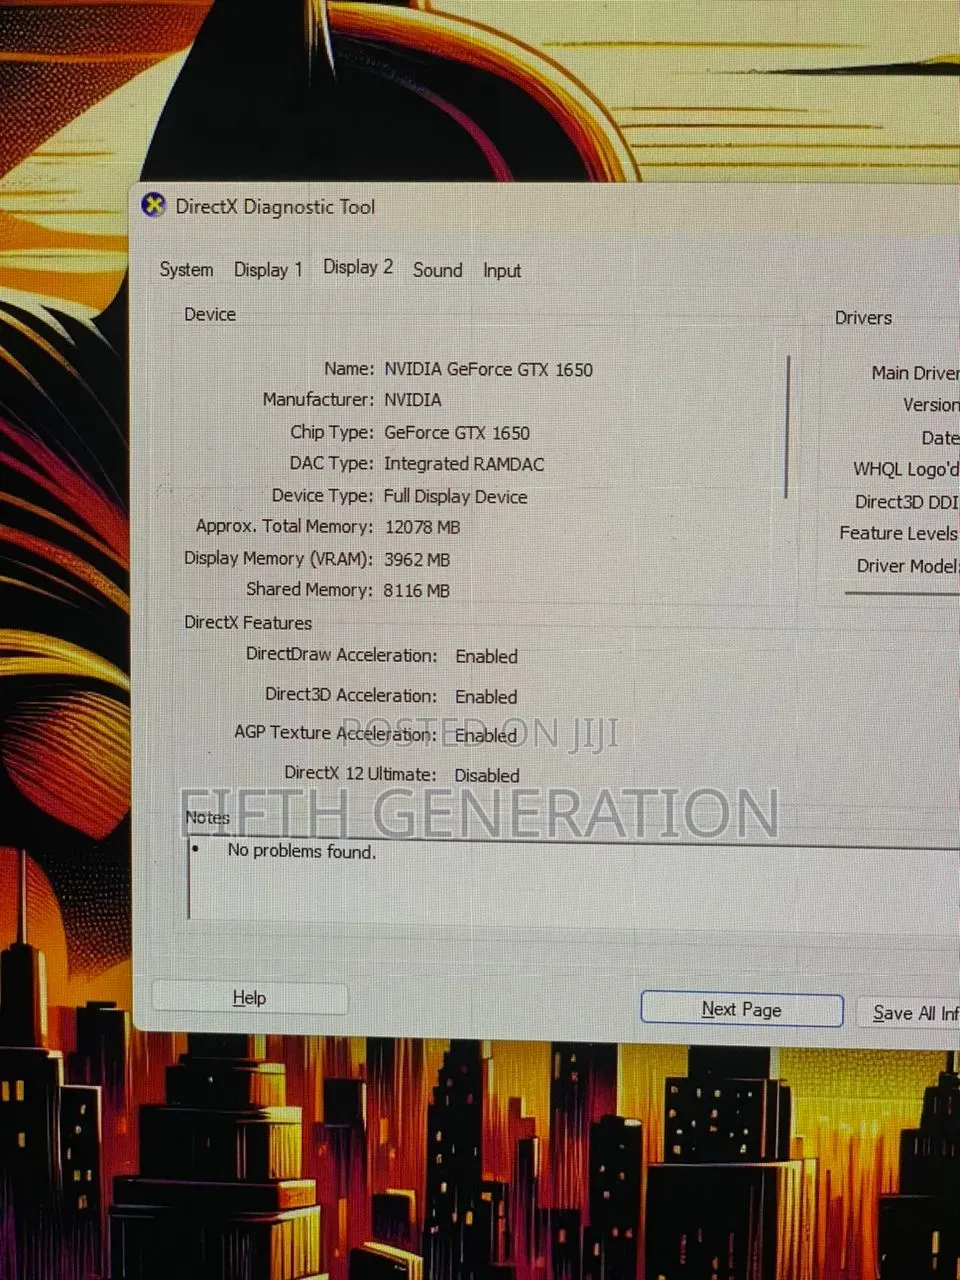Screen dimensions: 960x1280
Task: Click the Device list vertical scrollbar
Action: (x=788, y=427)
